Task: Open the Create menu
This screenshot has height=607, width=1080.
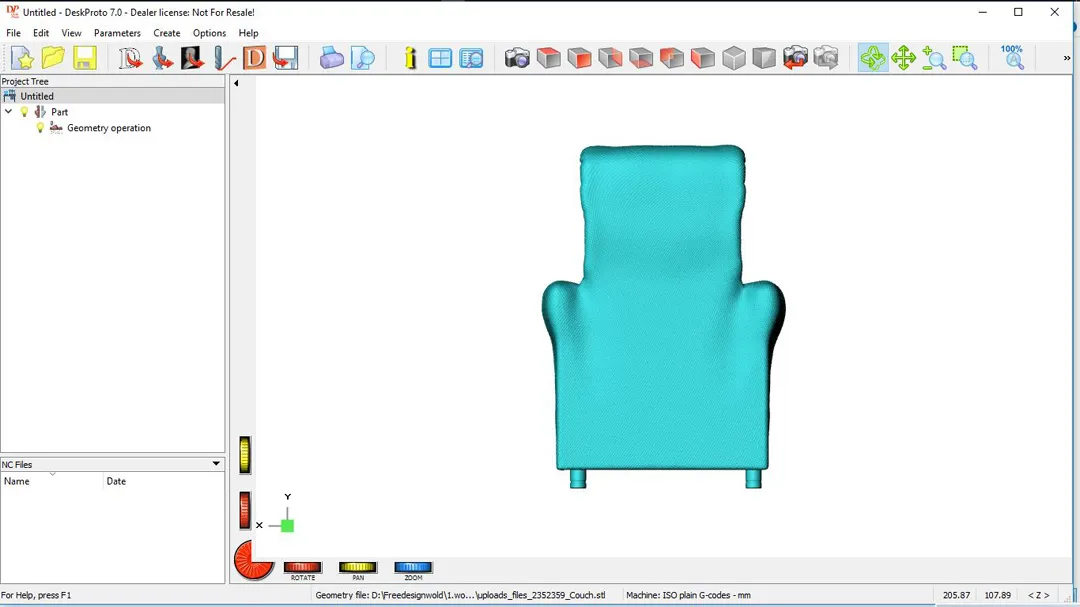Action: click(x=166, y=33)
